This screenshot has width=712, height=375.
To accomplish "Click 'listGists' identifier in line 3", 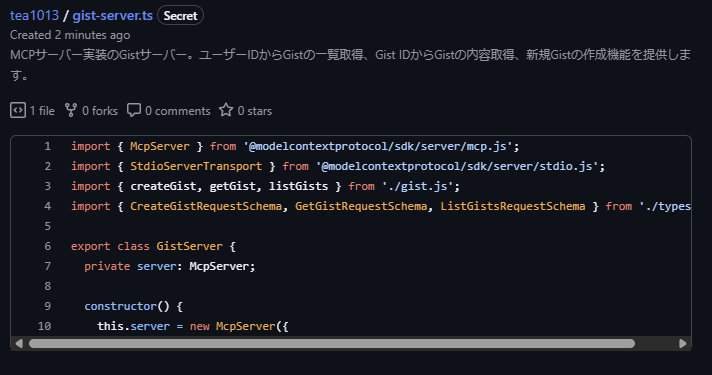I will point(298,186).
